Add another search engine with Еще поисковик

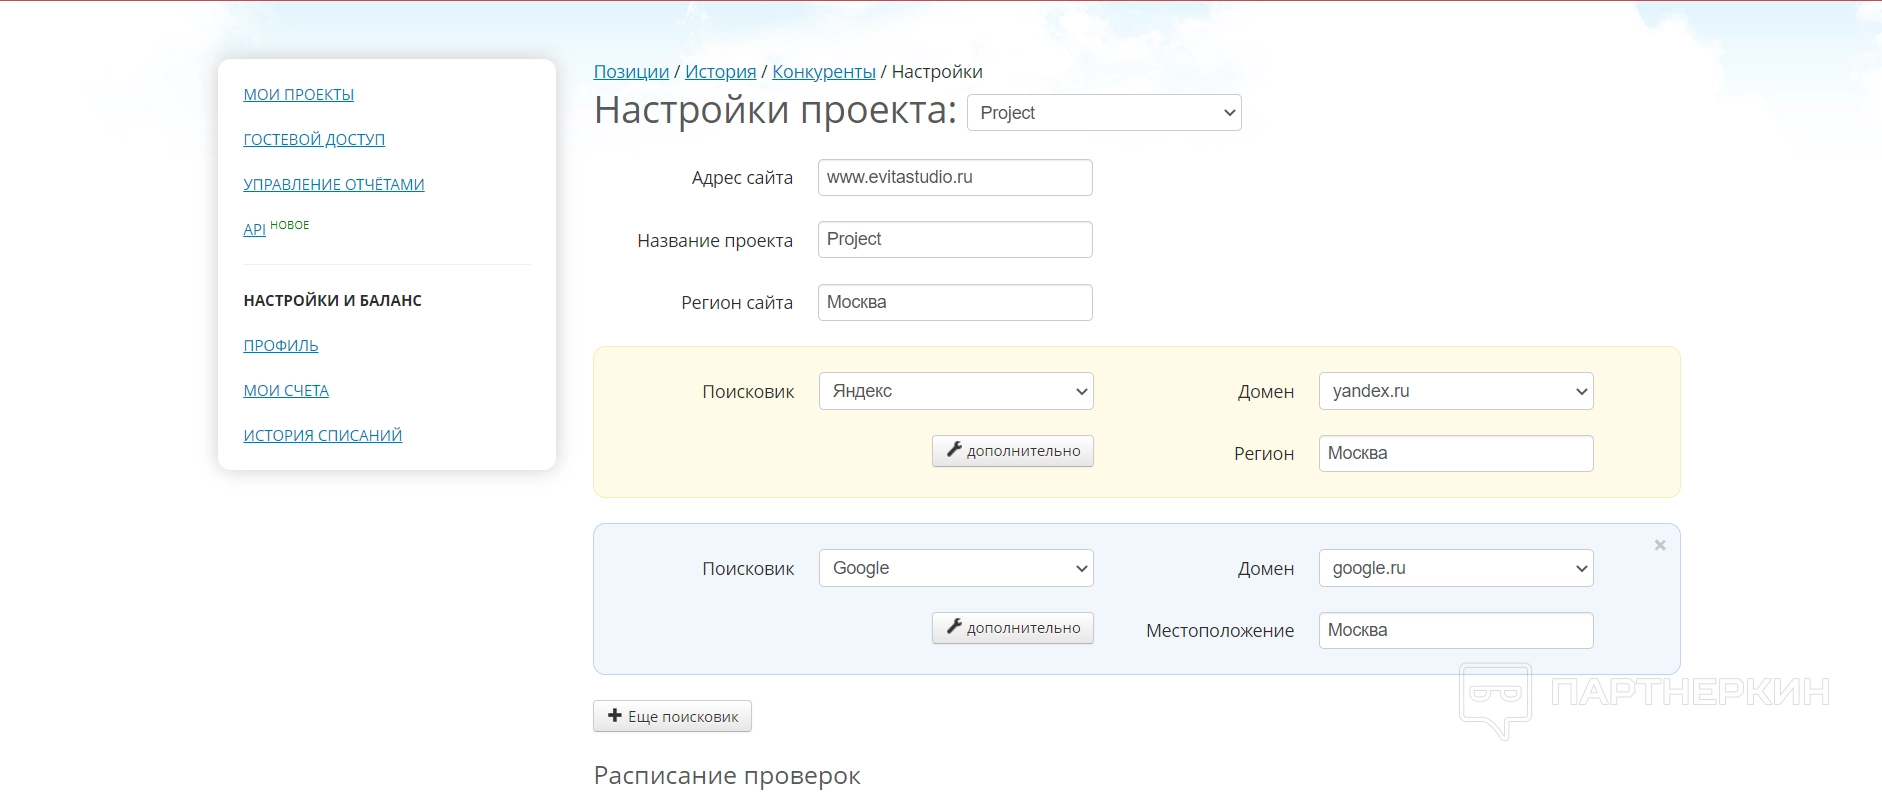coord(672,716)
